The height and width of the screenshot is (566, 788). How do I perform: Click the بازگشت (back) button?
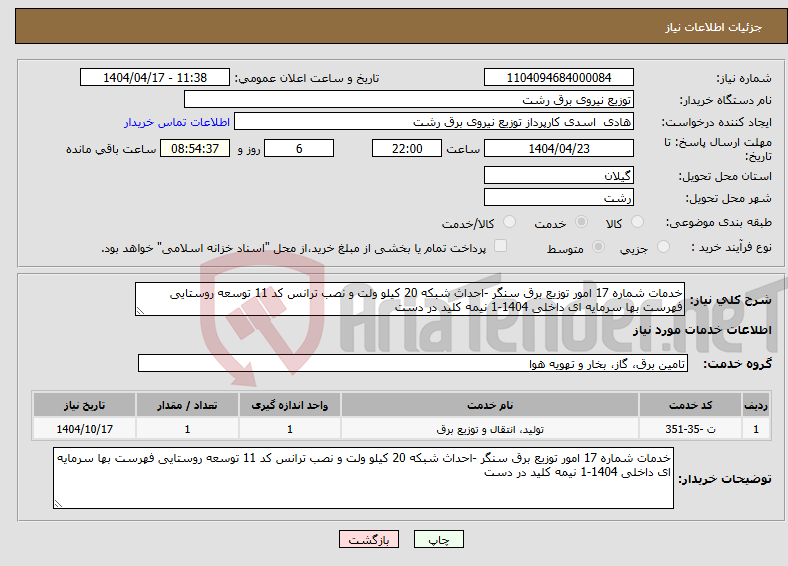coord(368,539)
